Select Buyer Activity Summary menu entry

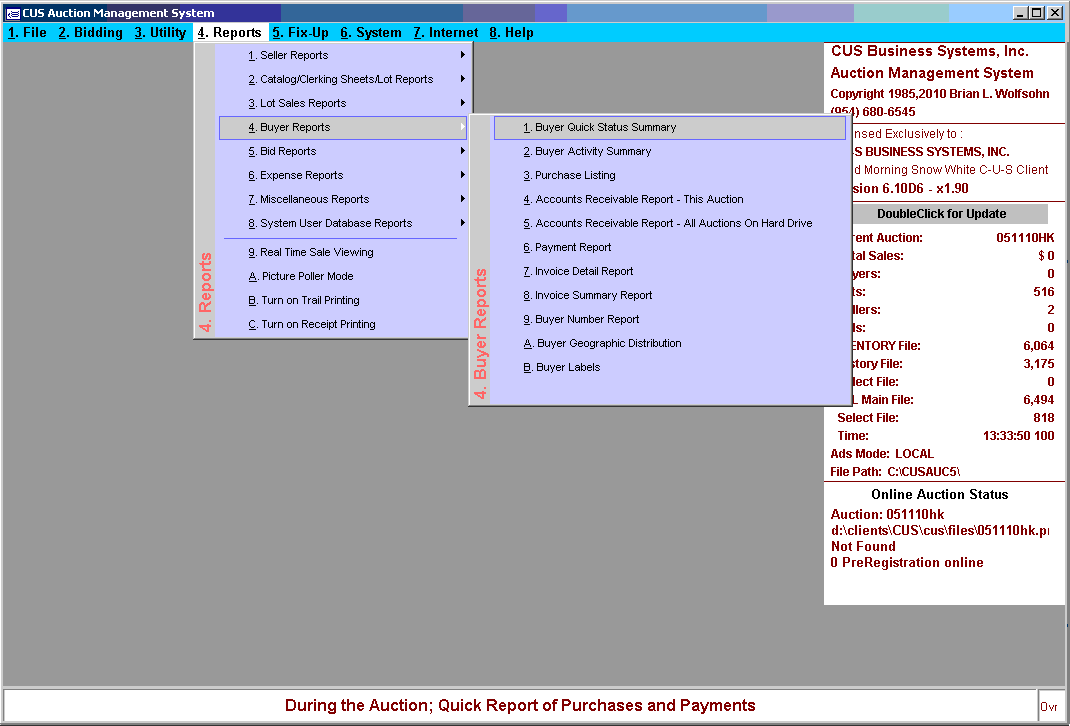(593, 152)
